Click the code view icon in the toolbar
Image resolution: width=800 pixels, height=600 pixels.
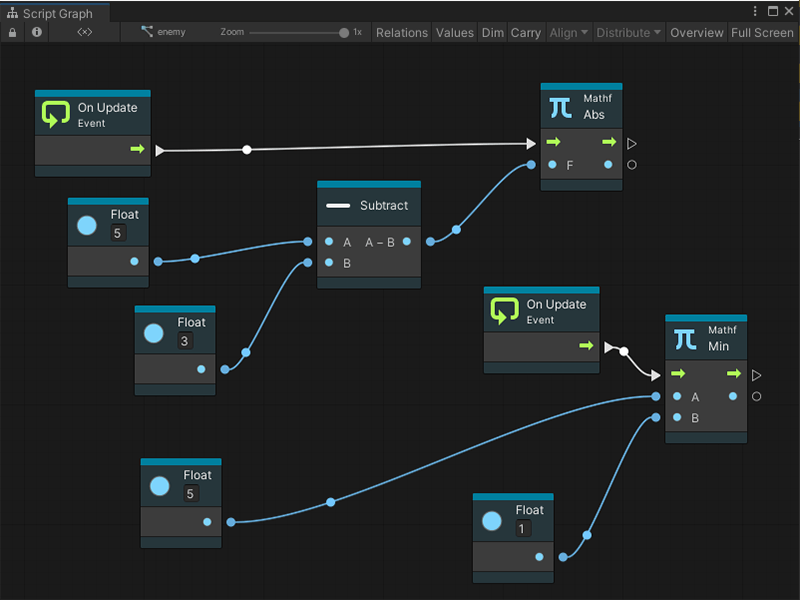(83, 32)
